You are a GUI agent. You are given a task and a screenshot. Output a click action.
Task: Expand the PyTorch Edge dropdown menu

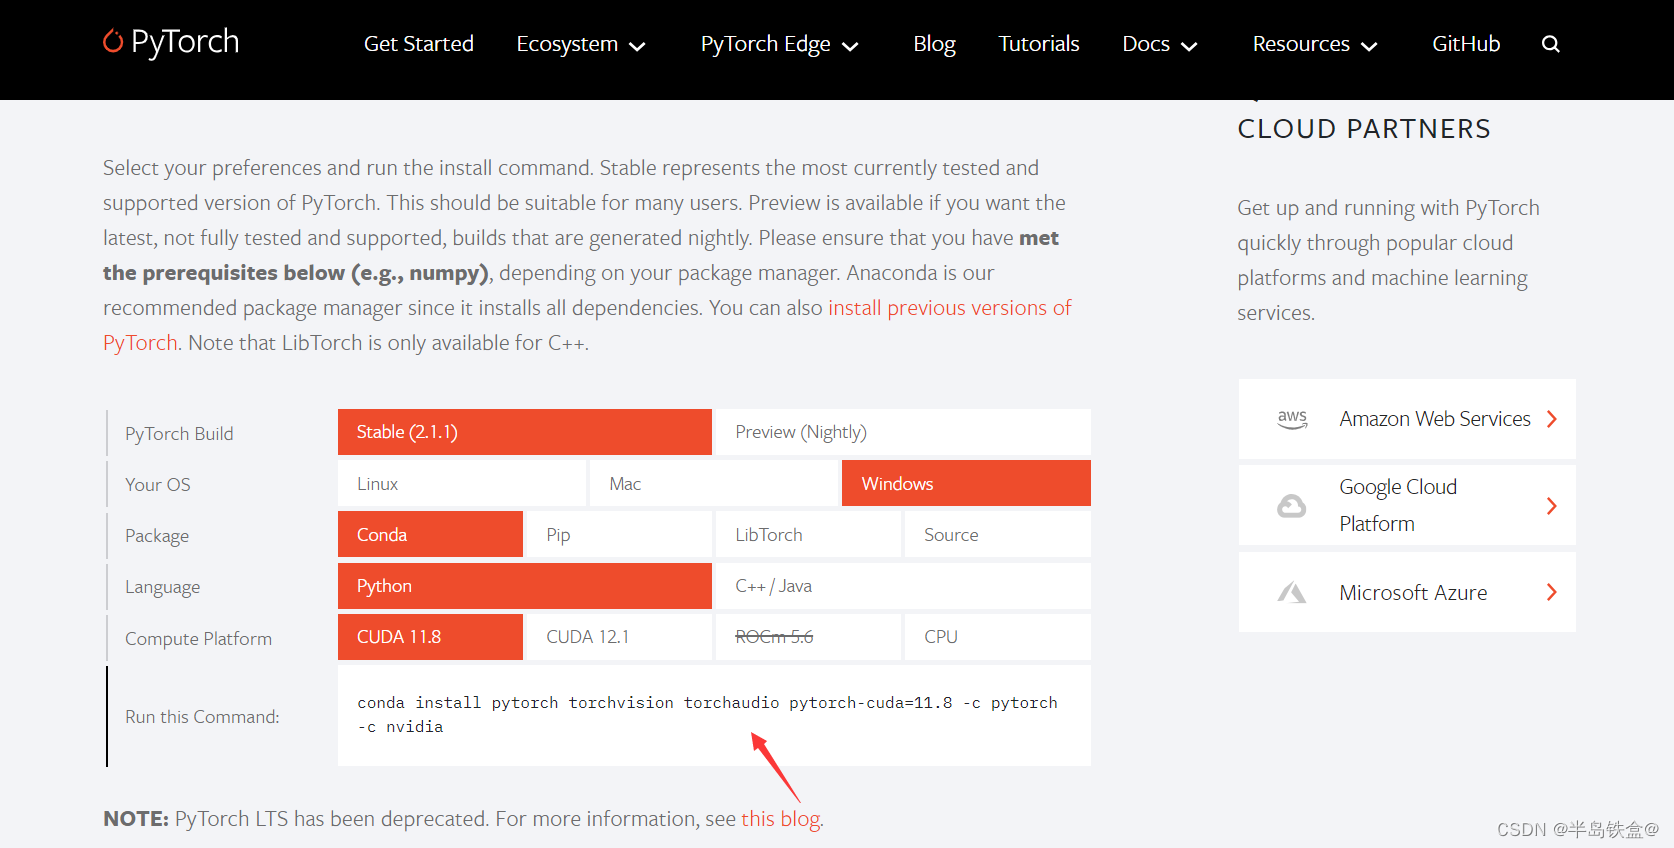(780, 44)
